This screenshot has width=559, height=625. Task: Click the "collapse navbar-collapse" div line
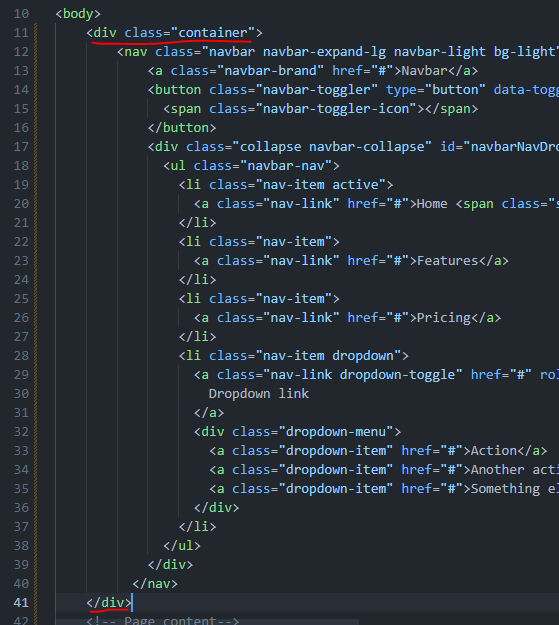coord(353,147)
